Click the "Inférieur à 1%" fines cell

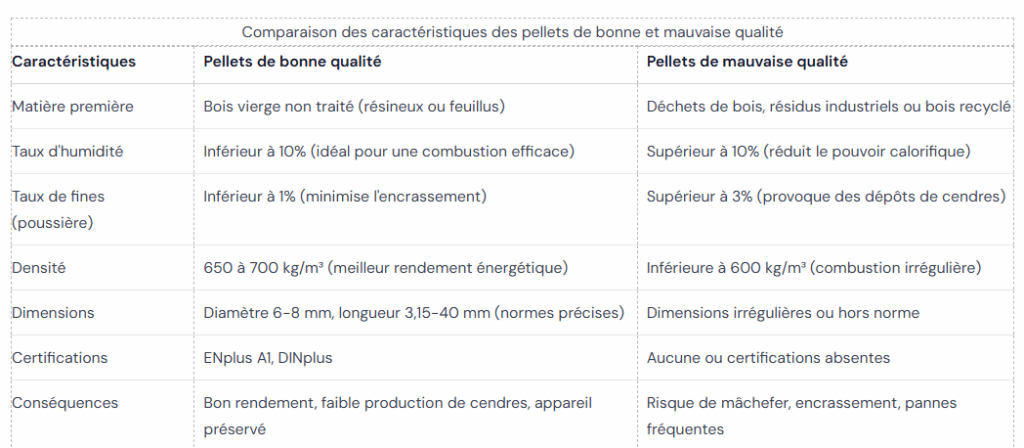click(x=345, y=197)
